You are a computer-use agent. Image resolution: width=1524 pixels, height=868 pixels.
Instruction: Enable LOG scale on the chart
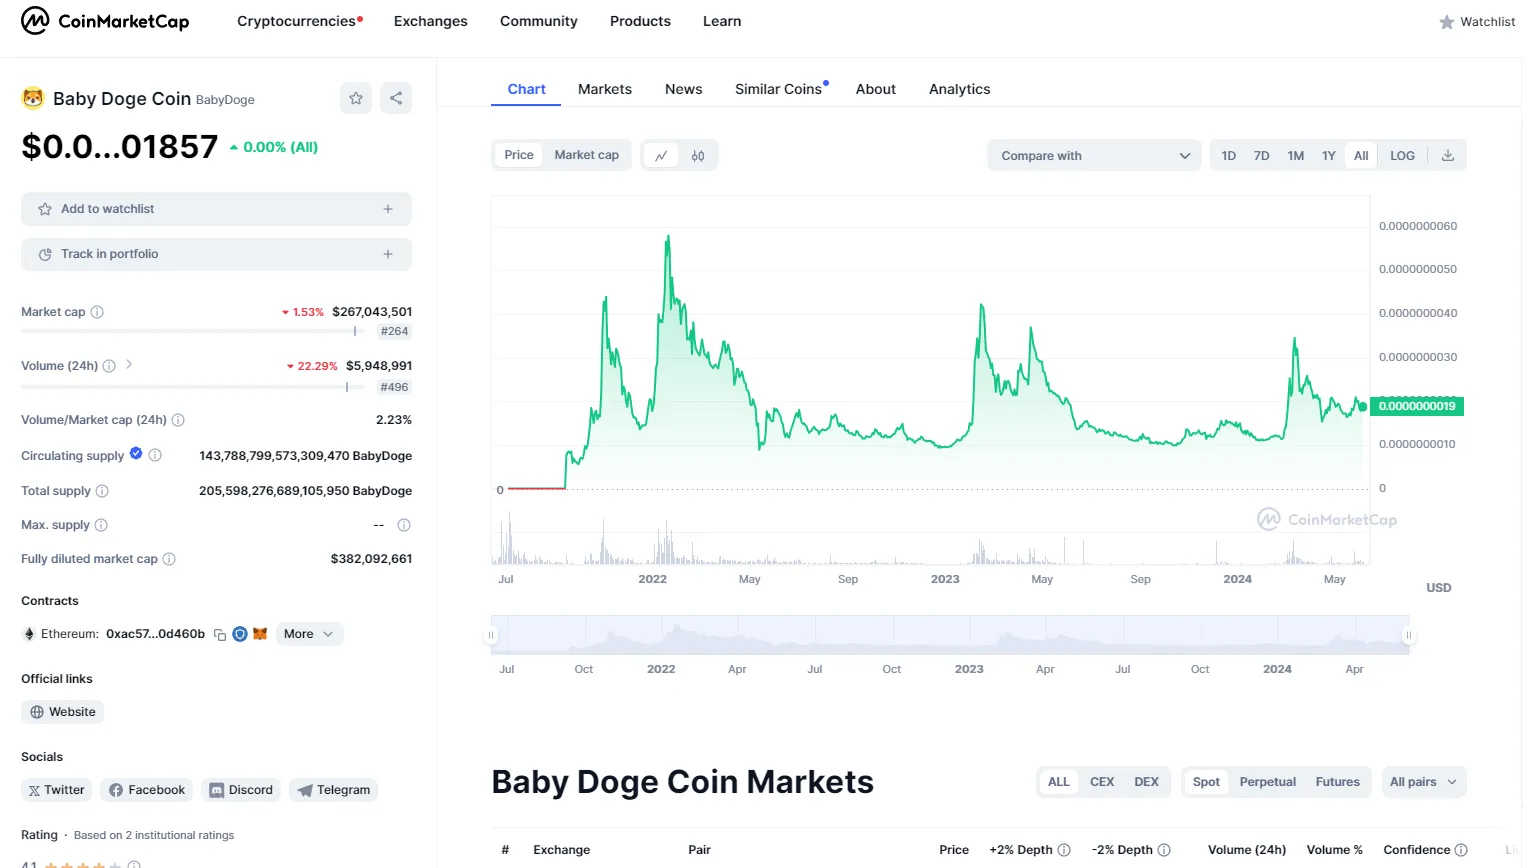click(x=1402, y=155)
